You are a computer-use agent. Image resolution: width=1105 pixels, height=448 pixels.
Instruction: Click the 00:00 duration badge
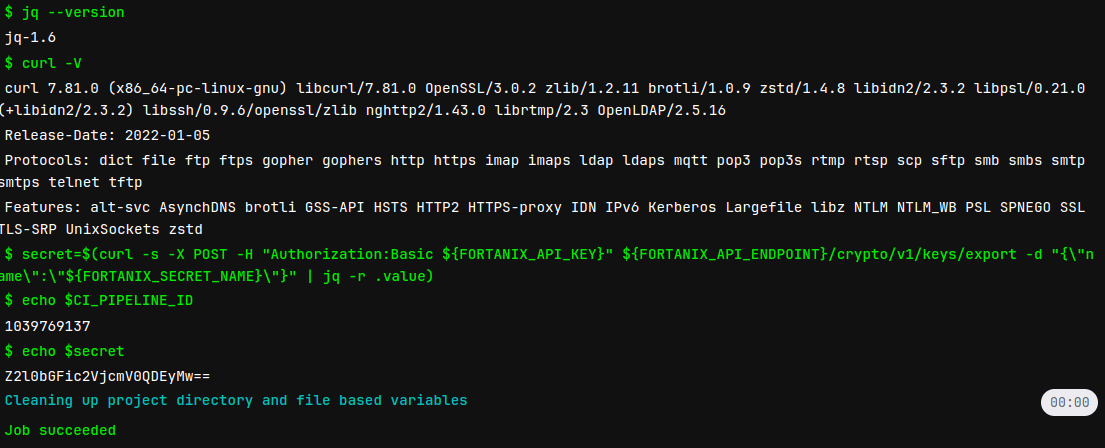pyautogui.click(x=1069, y=402)
